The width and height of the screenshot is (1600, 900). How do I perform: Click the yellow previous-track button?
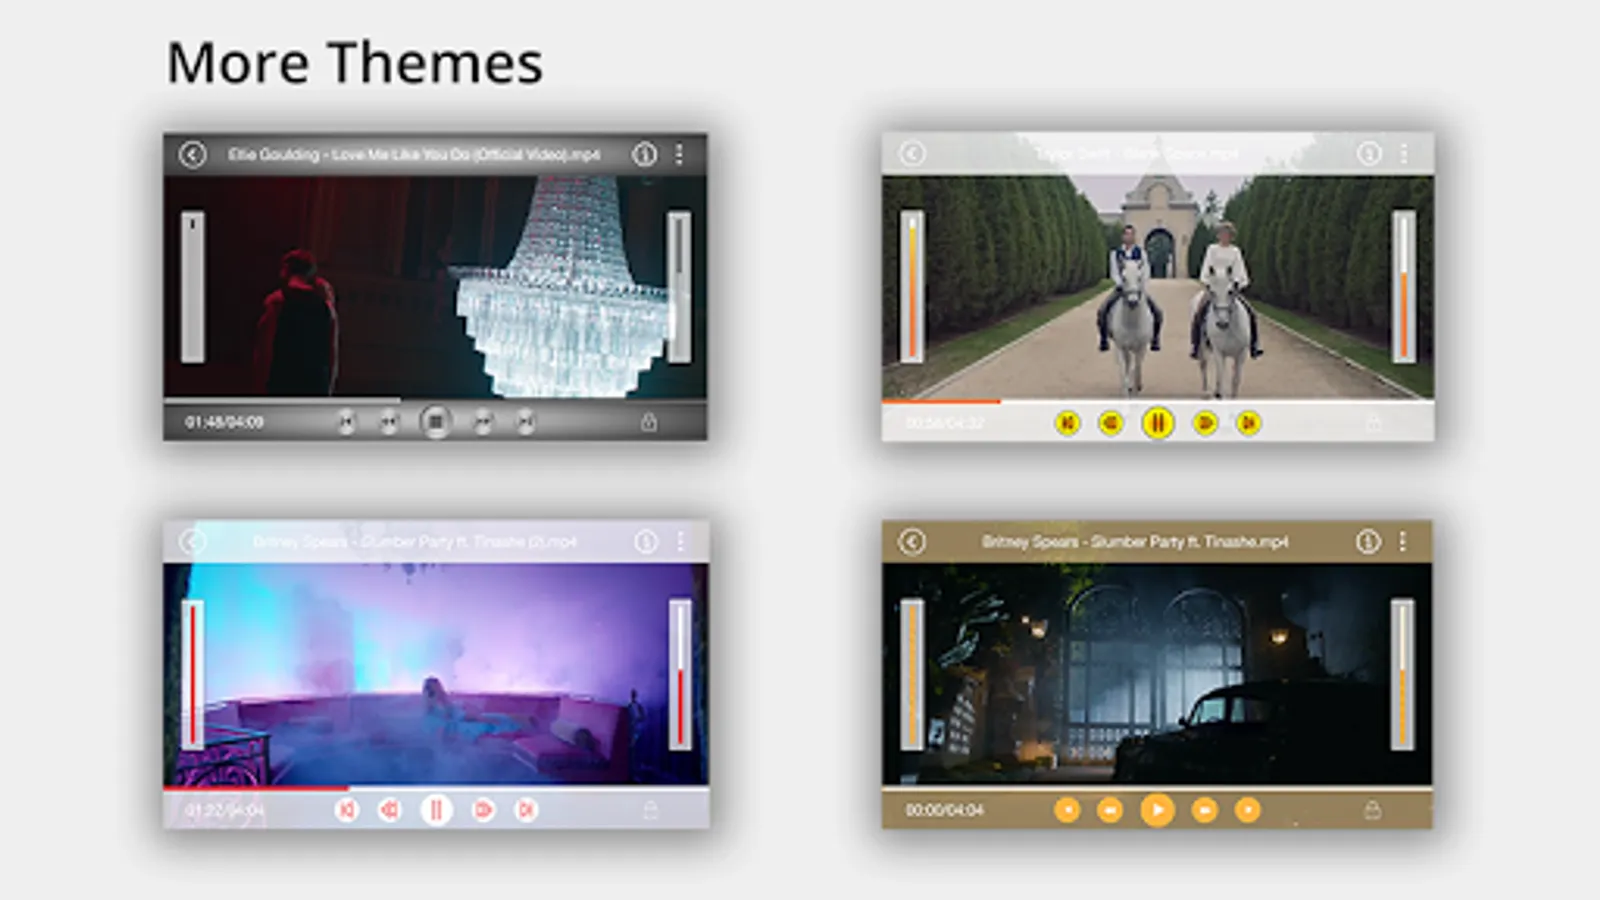(1068, 423)
